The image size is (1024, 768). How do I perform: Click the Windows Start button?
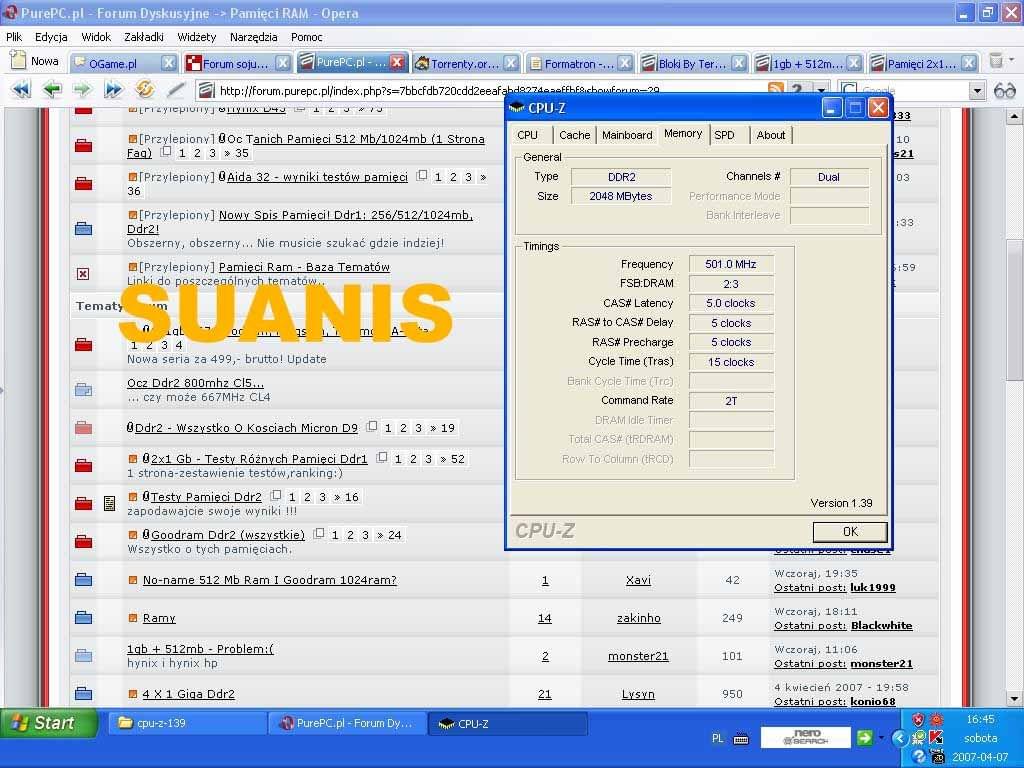[x=48, y=723]
